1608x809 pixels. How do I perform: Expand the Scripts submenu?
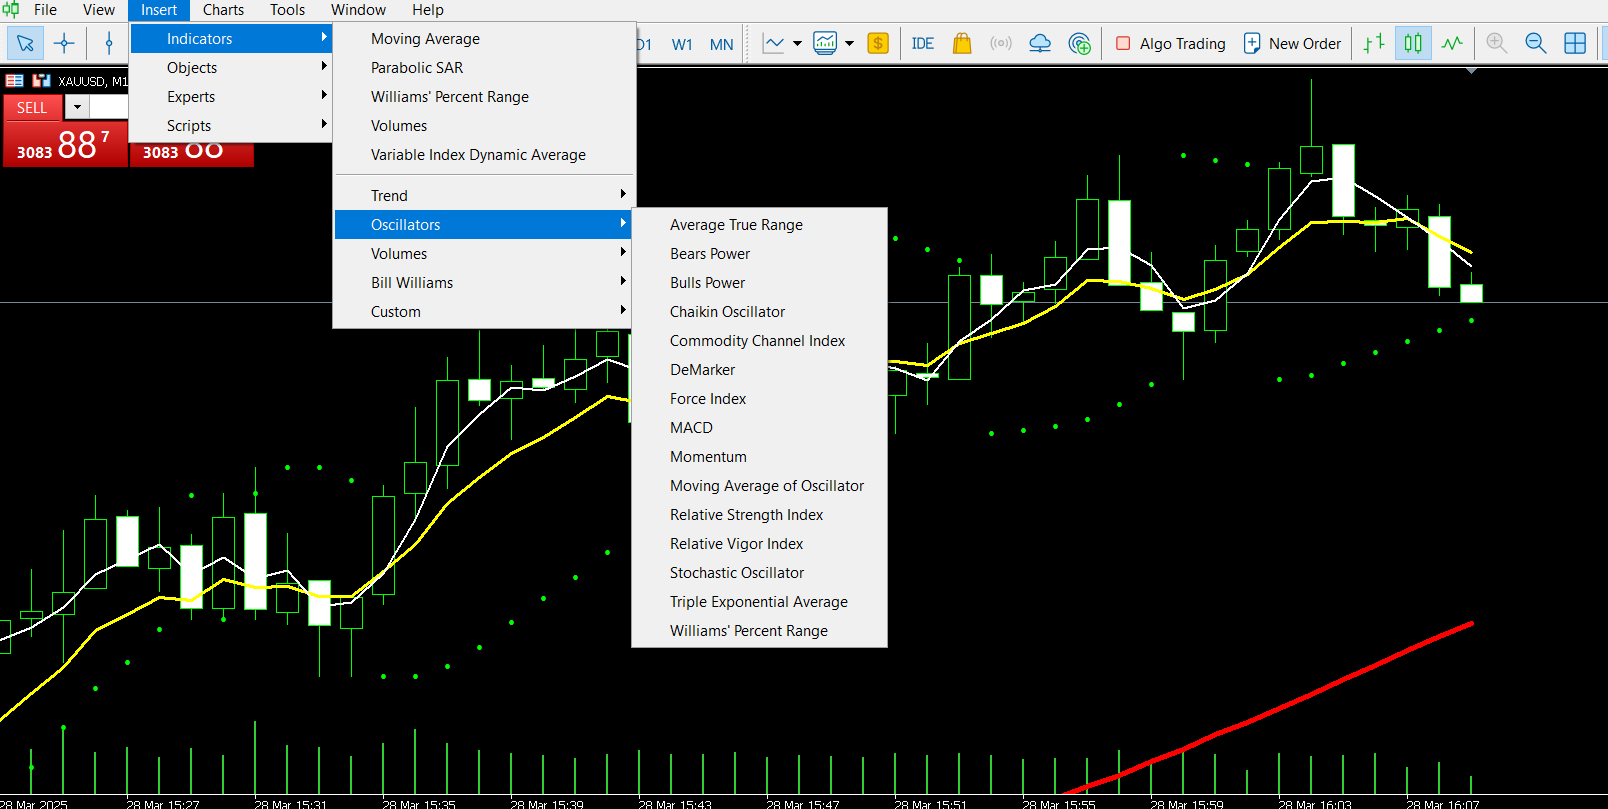[x=231, y=125]
